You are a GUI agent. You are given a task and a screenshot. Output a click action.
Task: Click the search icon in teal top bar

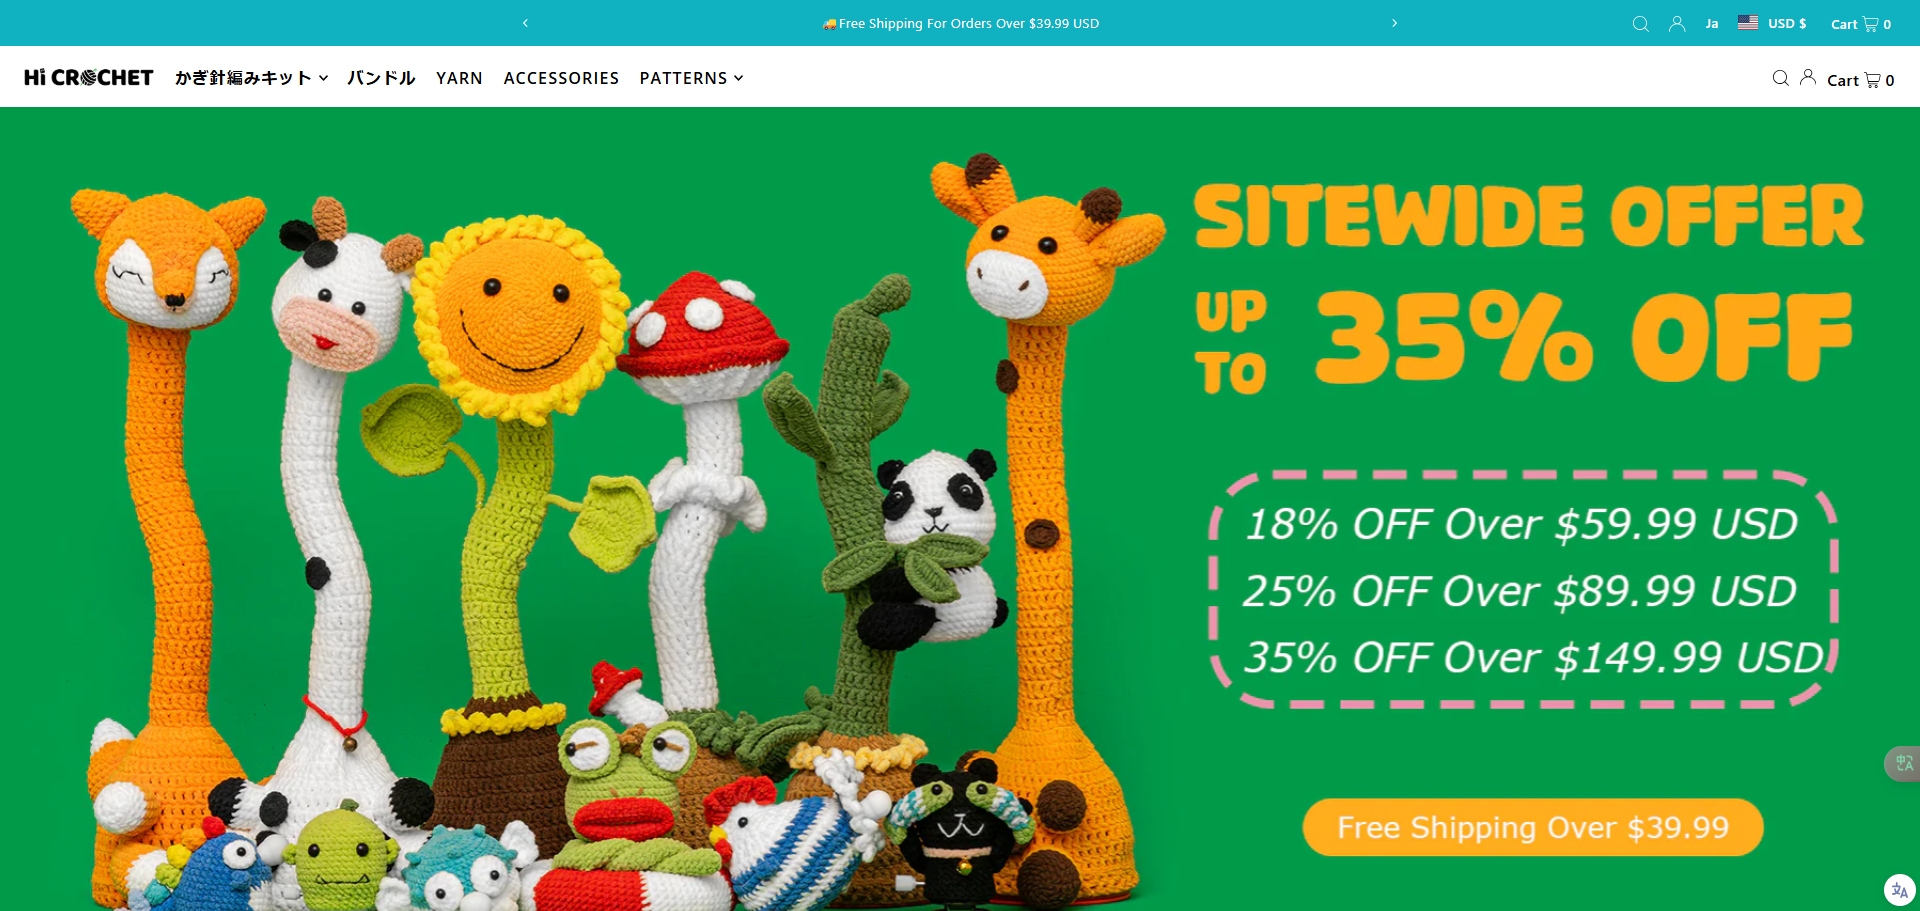1640,24
